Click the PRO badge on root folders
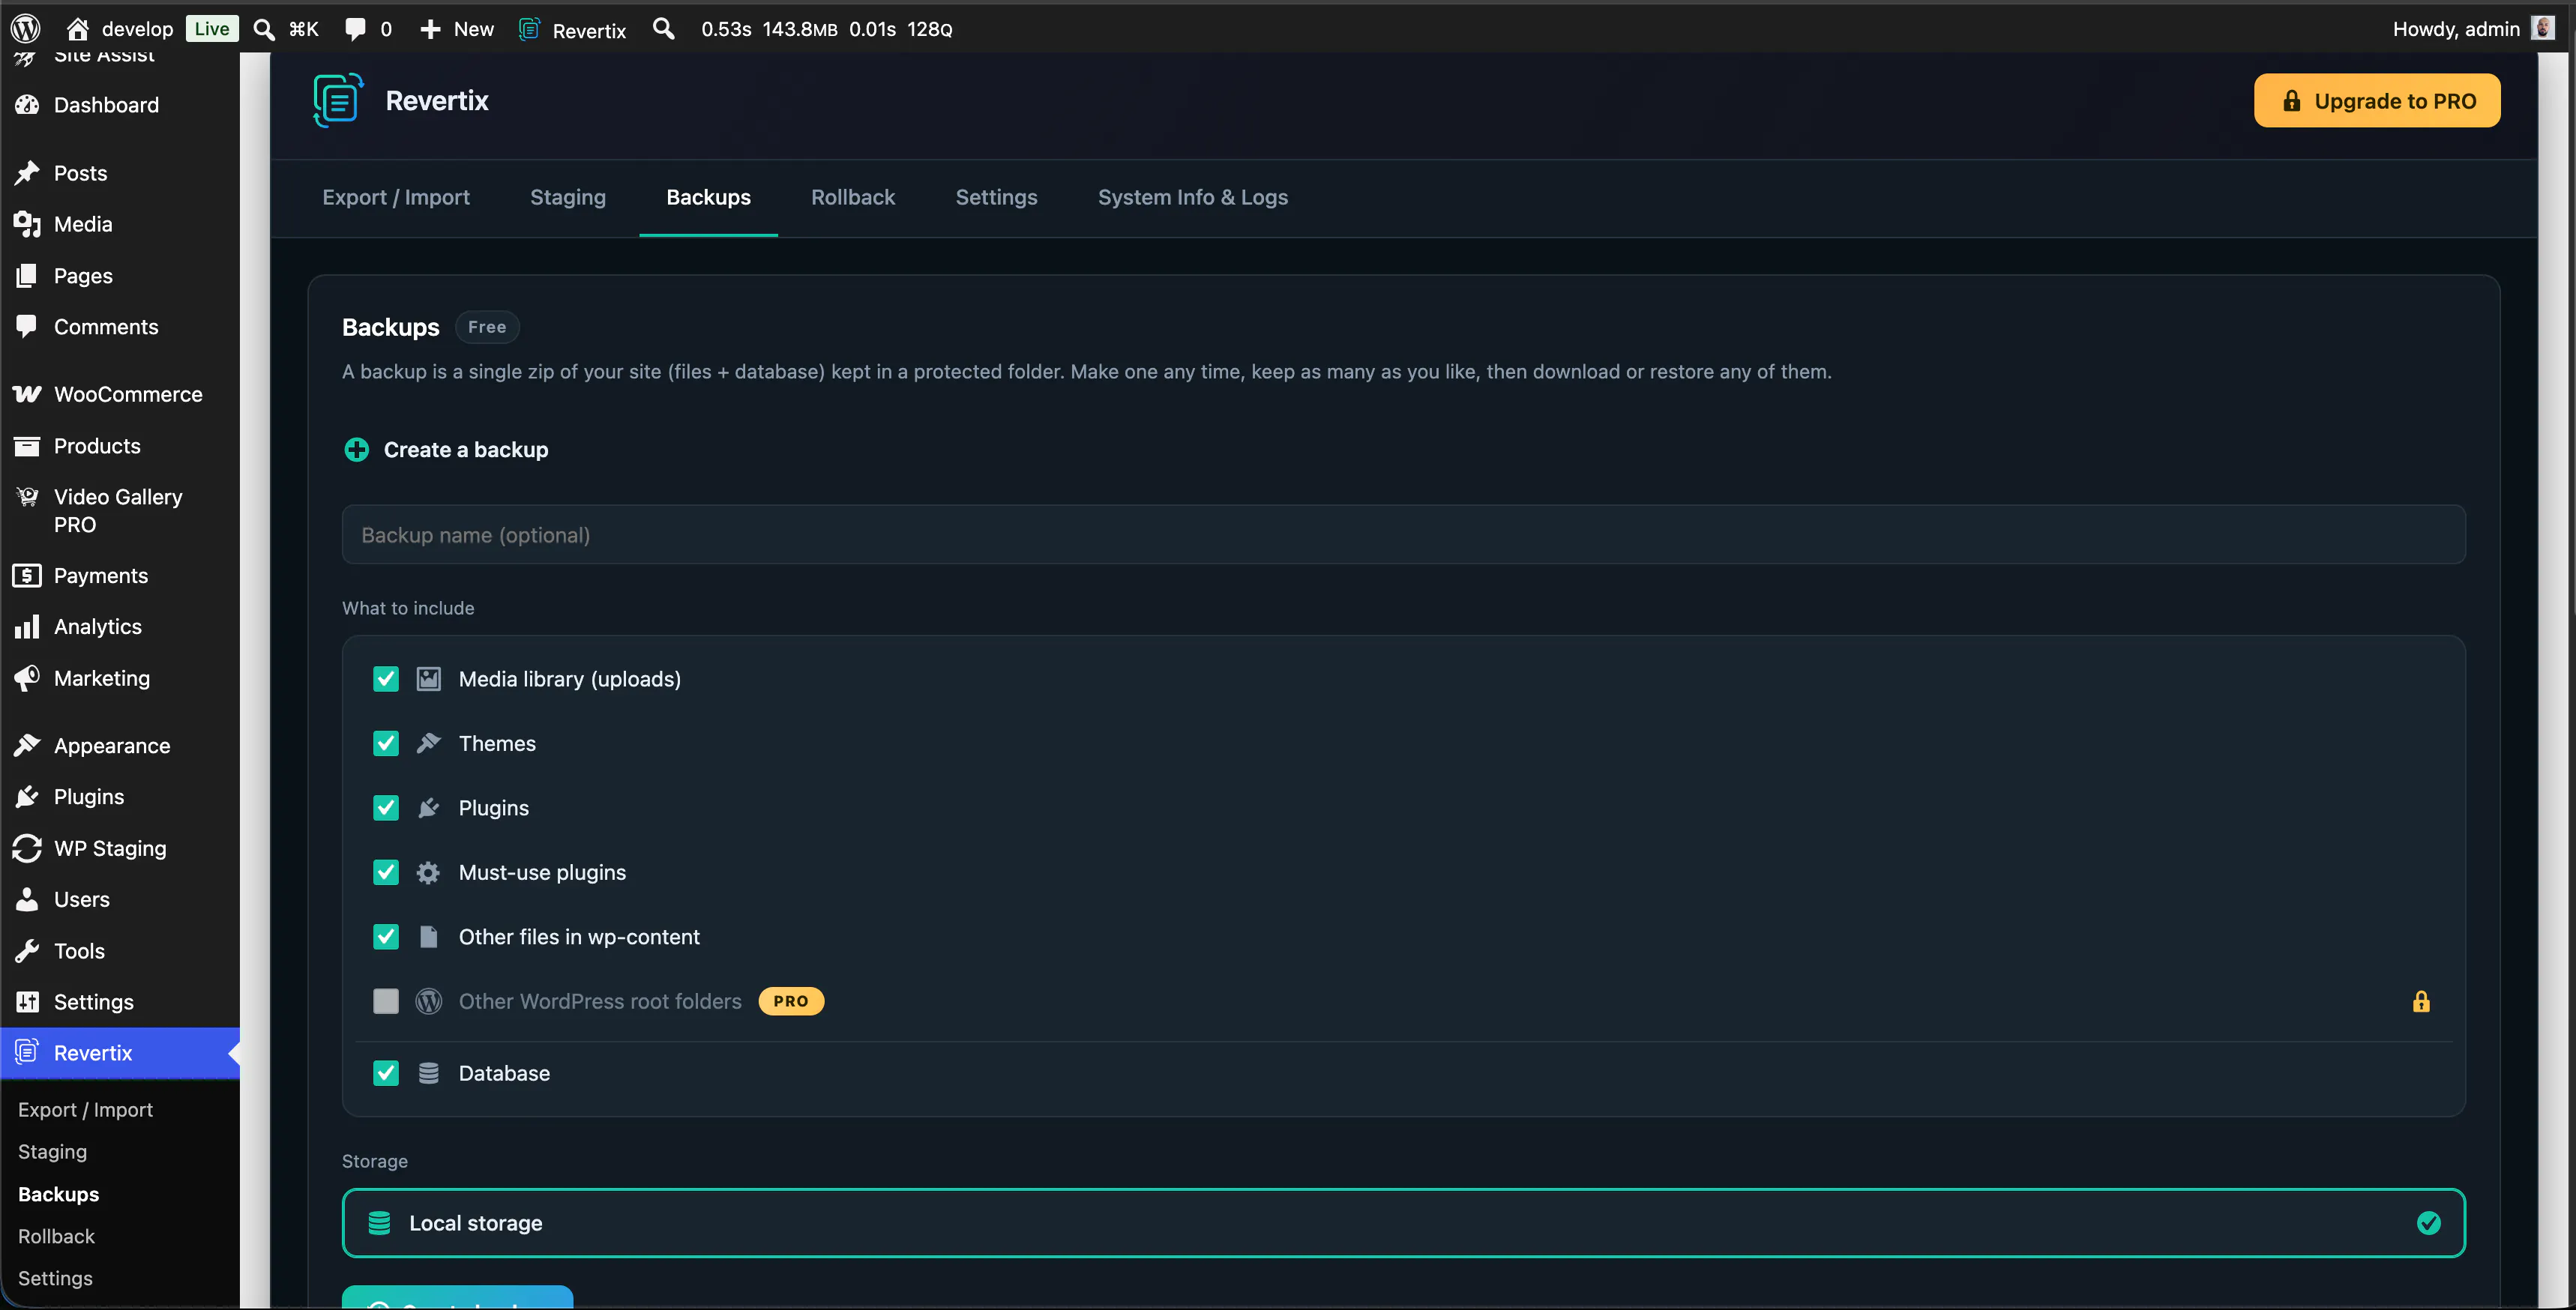 tap(791, 1001)
